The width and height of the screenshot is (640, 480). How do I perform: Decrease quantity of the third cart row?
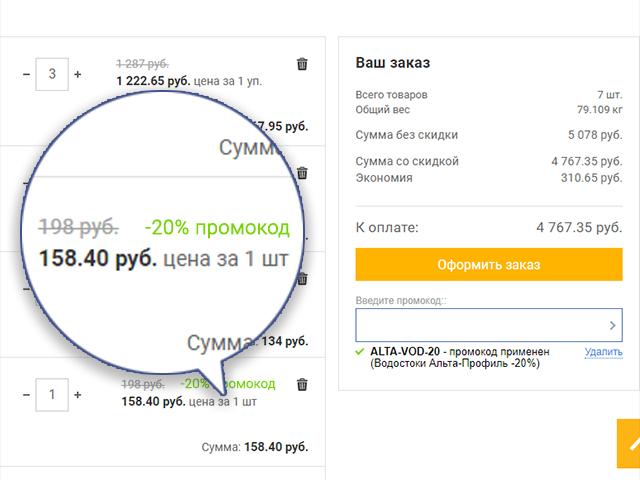pyautogui.click(x=26, y=290)
